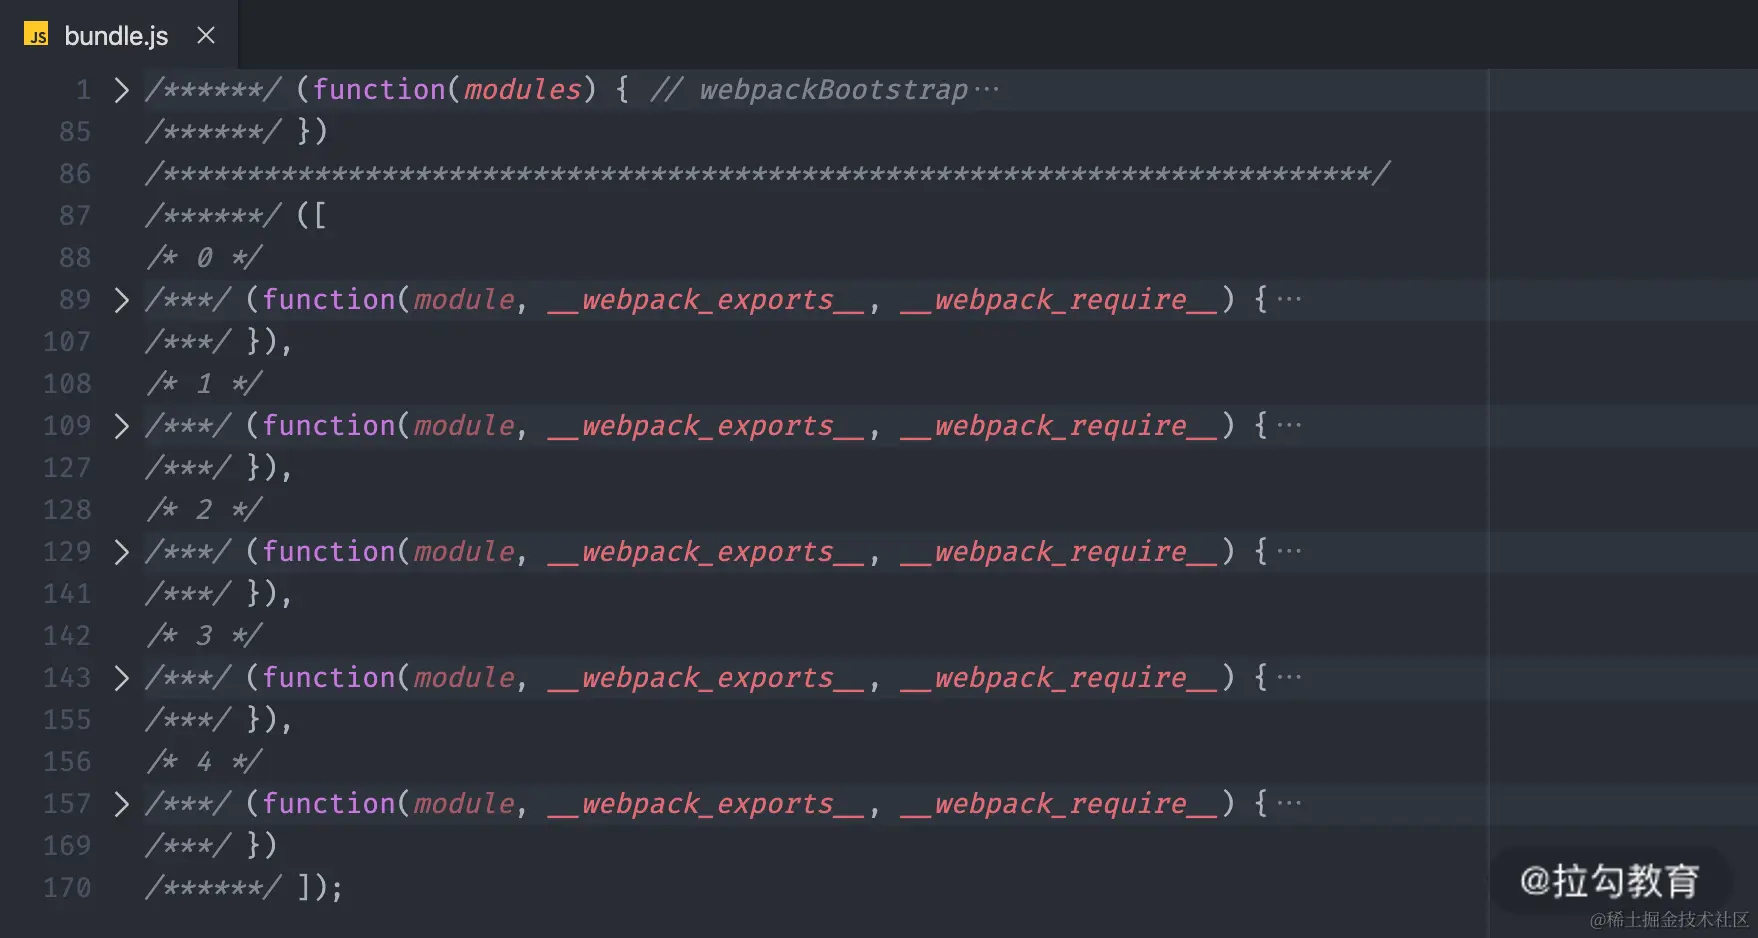This screenshot has height=938, width=1758.
Task: Click line number 108 in the gutter
Action: [x=67, y=384]
